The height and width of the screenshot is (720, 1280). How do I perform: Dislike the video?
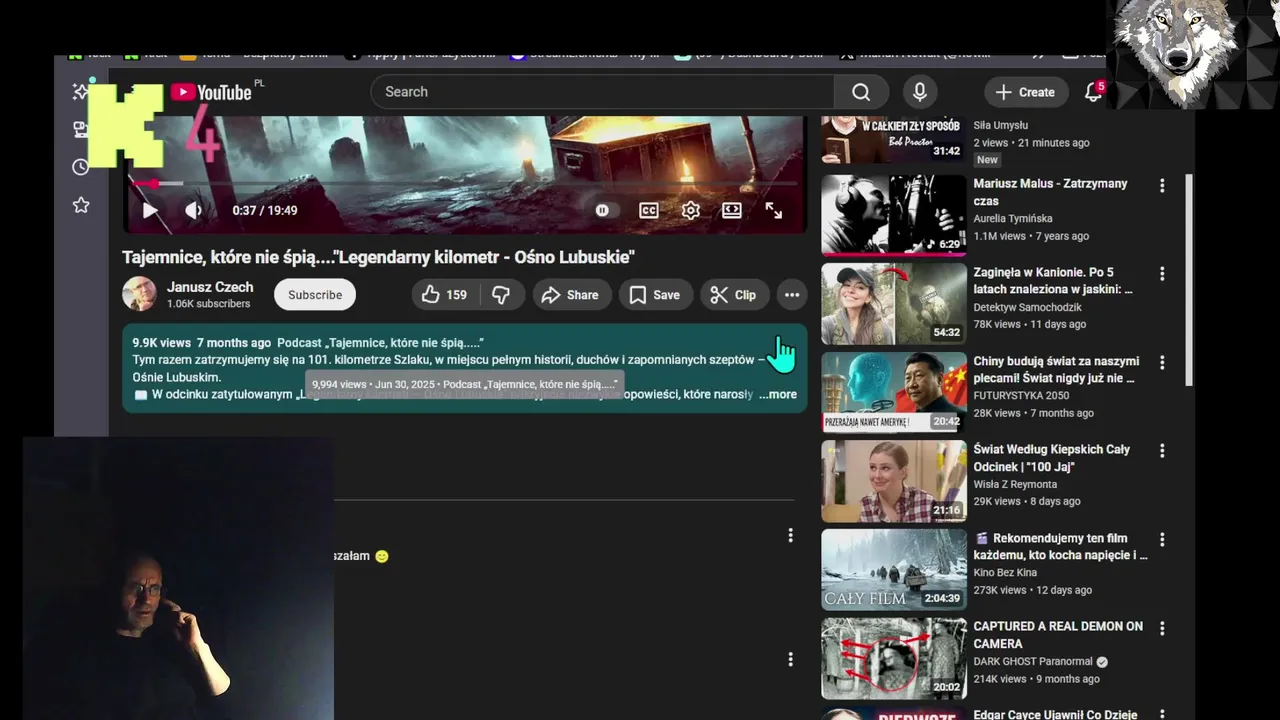pyautogui.click(x=501, y=295)
